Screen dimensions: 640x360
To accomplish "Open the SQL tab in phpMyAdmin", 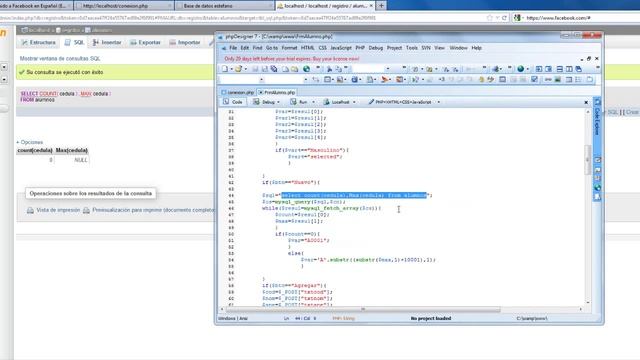I will pyautogui.click(x=74, y=42).
